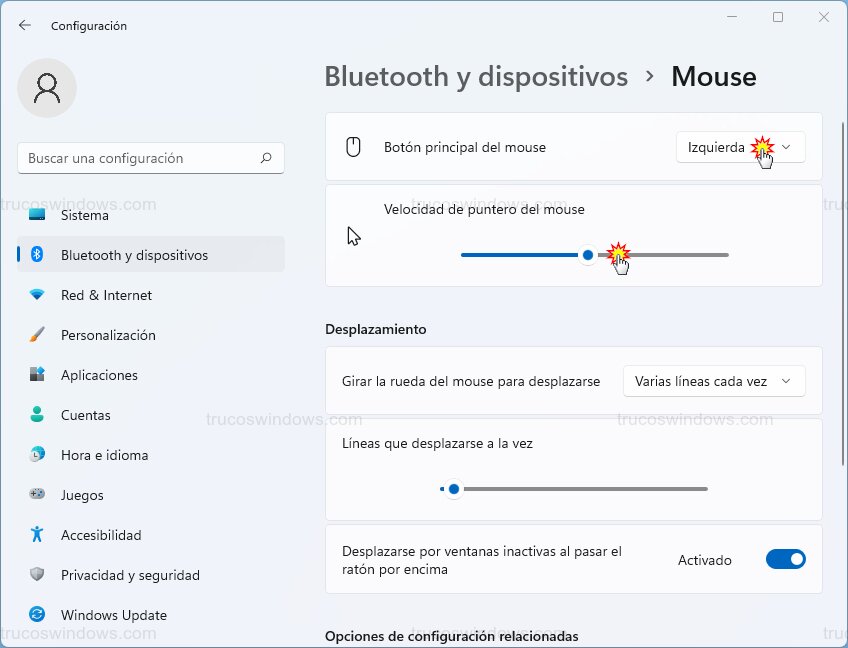Screen dimensions: 848x648
Task: Click the back arrow button
Action: [24, 25]
